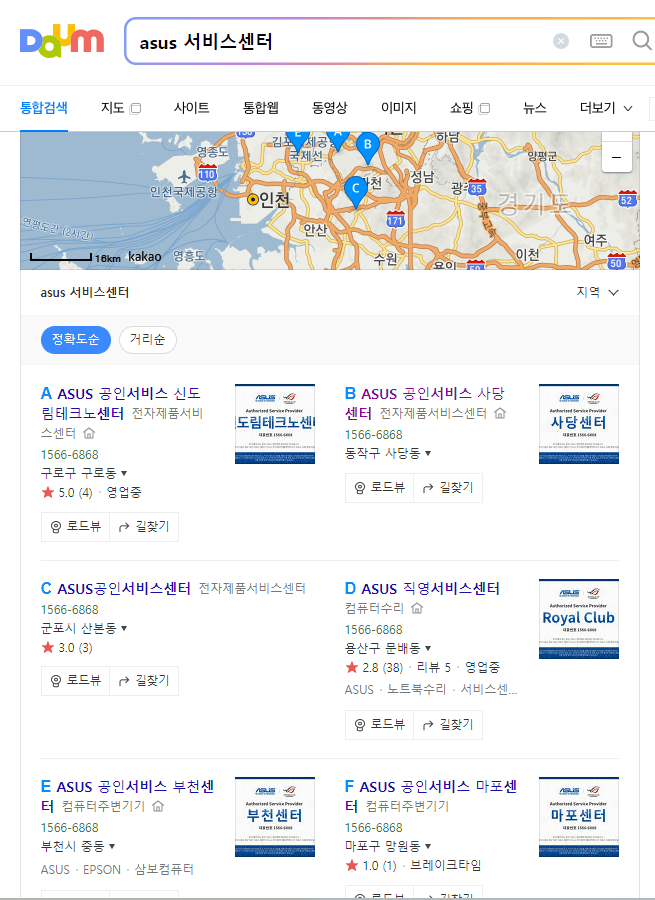This screenshot has height=900, width=655.
Task: Clear the search field text
Action: (561, 41)
